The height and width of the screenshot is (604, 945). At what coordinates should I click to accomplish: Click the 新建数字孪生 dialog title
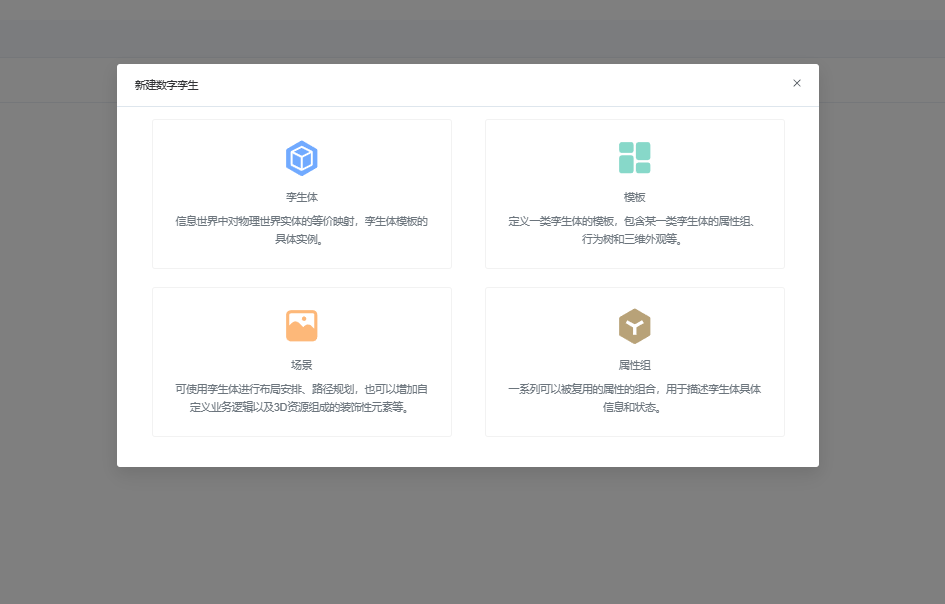pos(166,85)
